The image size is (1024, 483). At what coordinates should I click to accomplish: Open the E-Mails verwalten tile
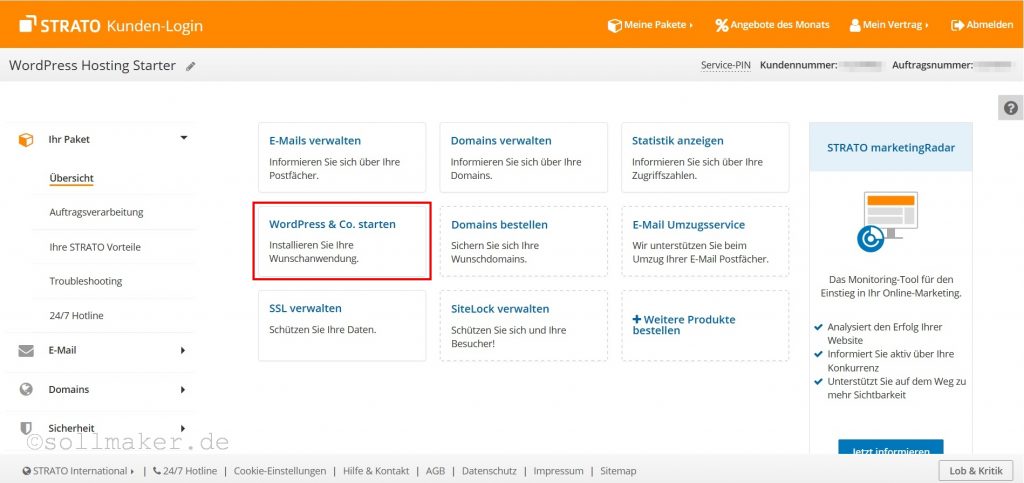(x=342, y=157)
